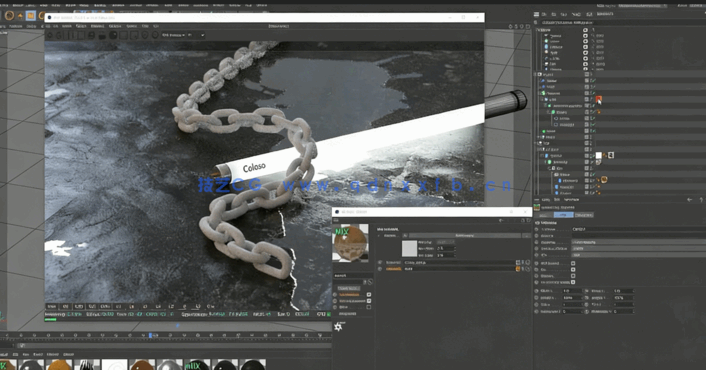
Task: Enable the unchecked channel checkbox in the material editor
Action: tap(369, 307)
